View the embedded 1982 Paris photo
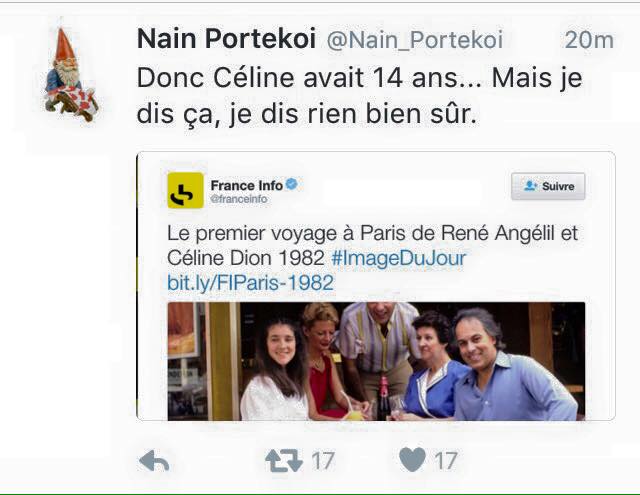The height and width of the screenshot is (495, 640). pos(375,362)
